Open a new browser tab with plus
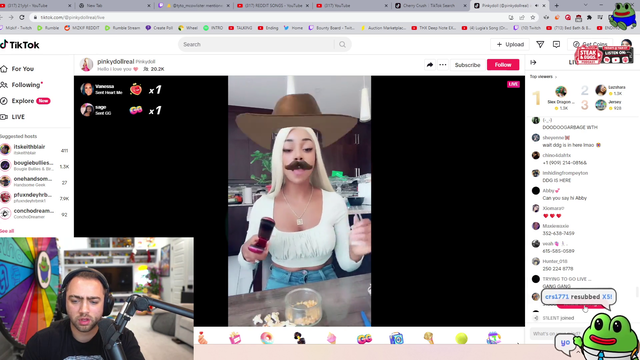640x360 pixels. pyautogui.click(x=557, y=5)
